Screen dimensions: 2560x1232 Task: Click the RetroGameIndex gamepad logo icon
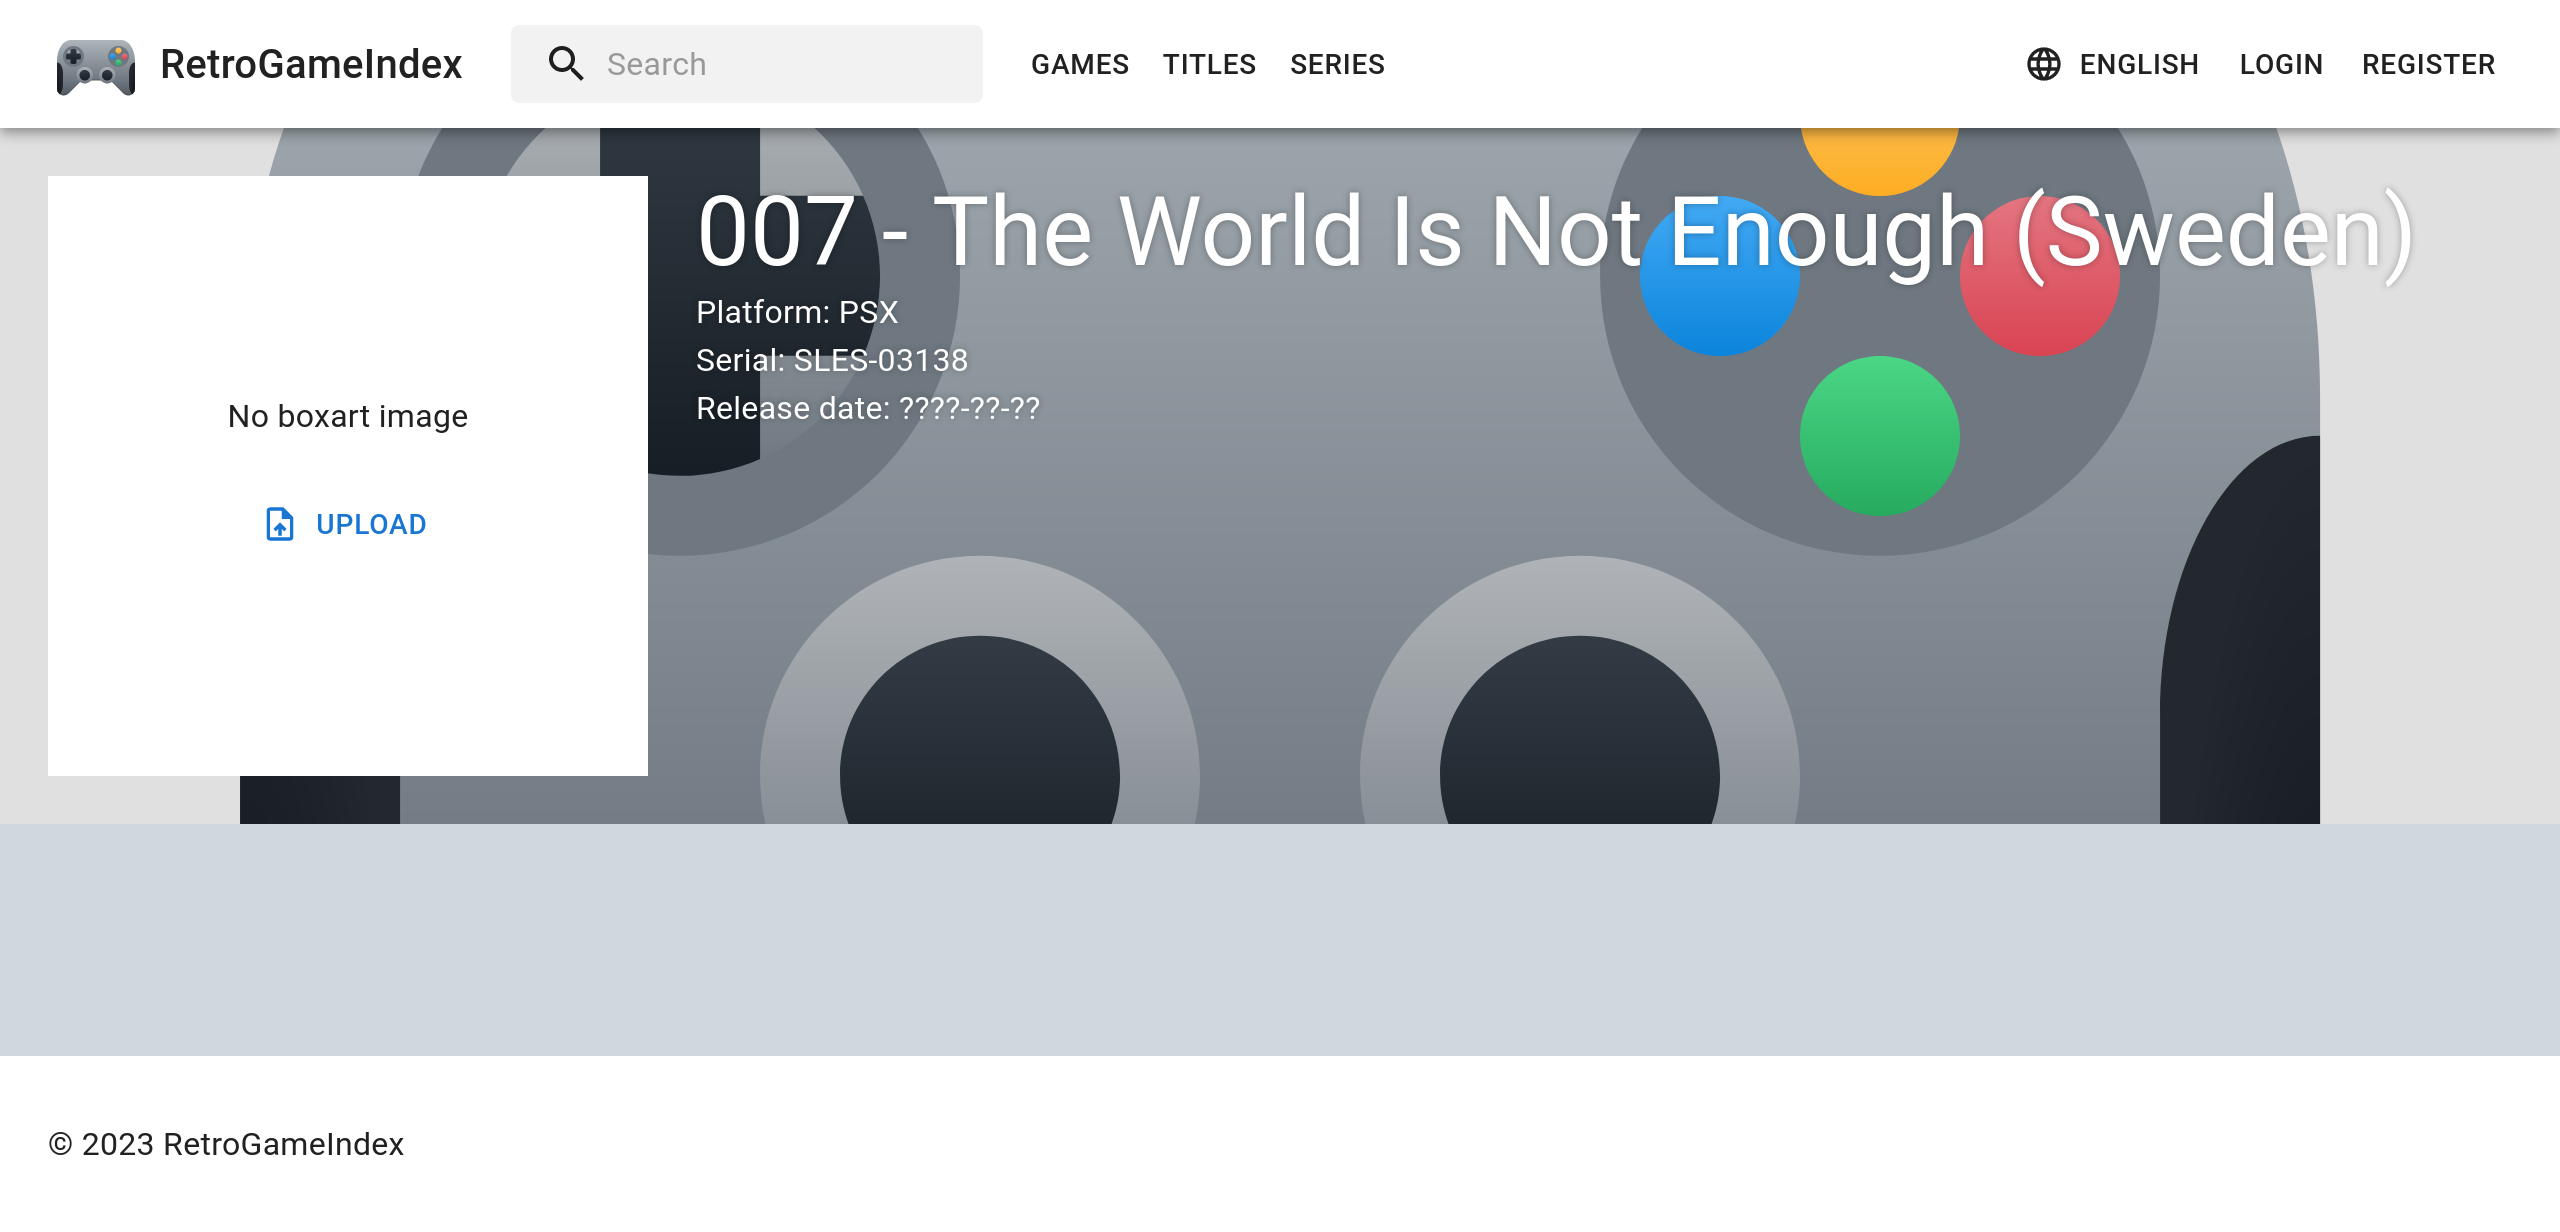coord(96,66)
